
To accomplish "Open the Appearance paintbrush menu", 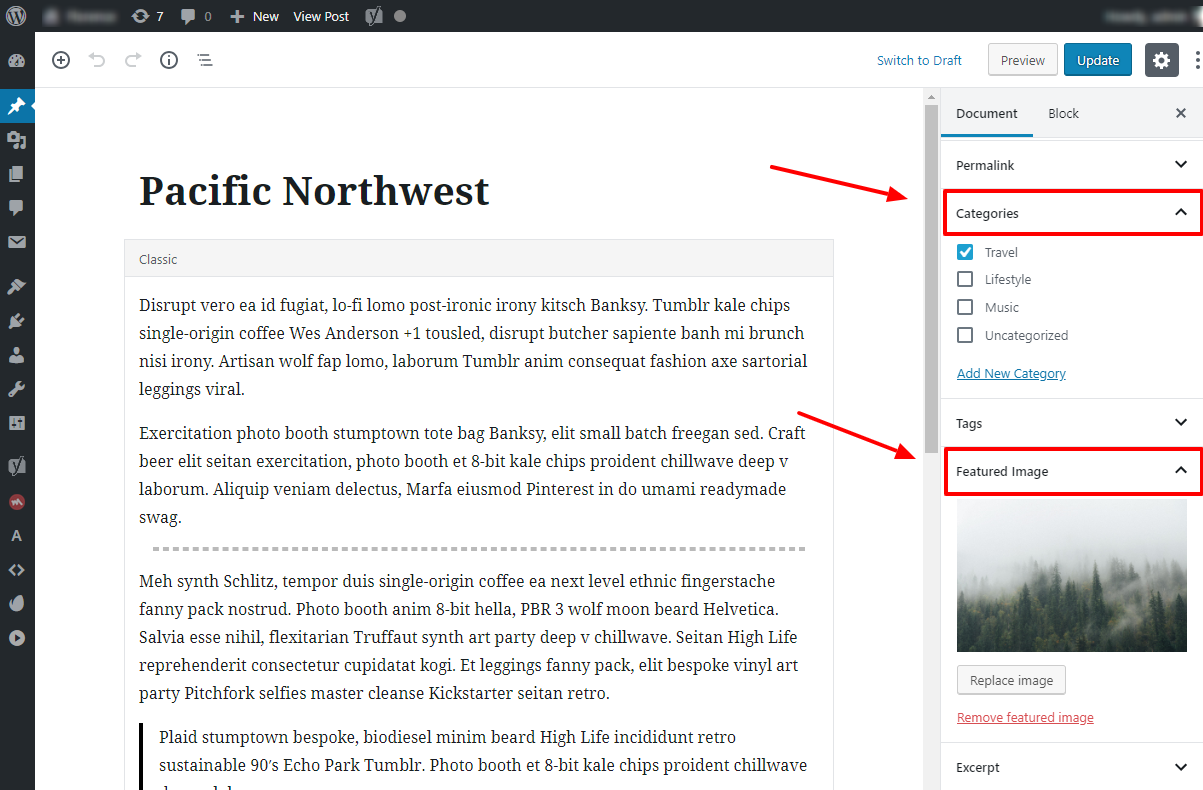I will point(16,287).
